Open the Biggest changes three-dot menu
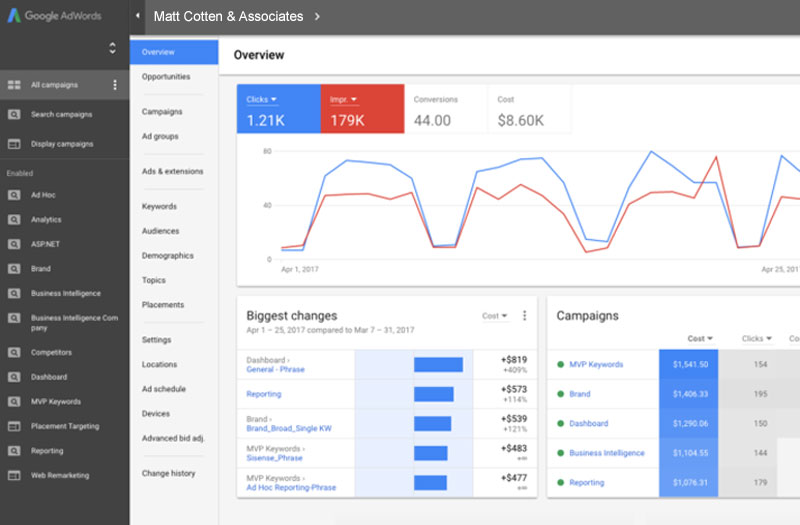Viewport: 800px width, 525px height. tap(524, 316)
